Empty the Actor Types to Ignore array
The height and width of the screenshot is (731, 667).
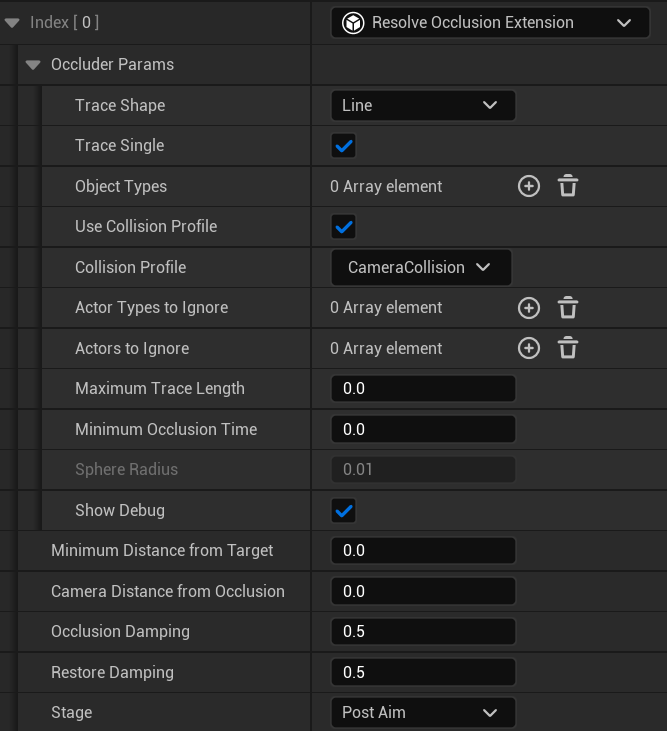click(x=567, y=308)
